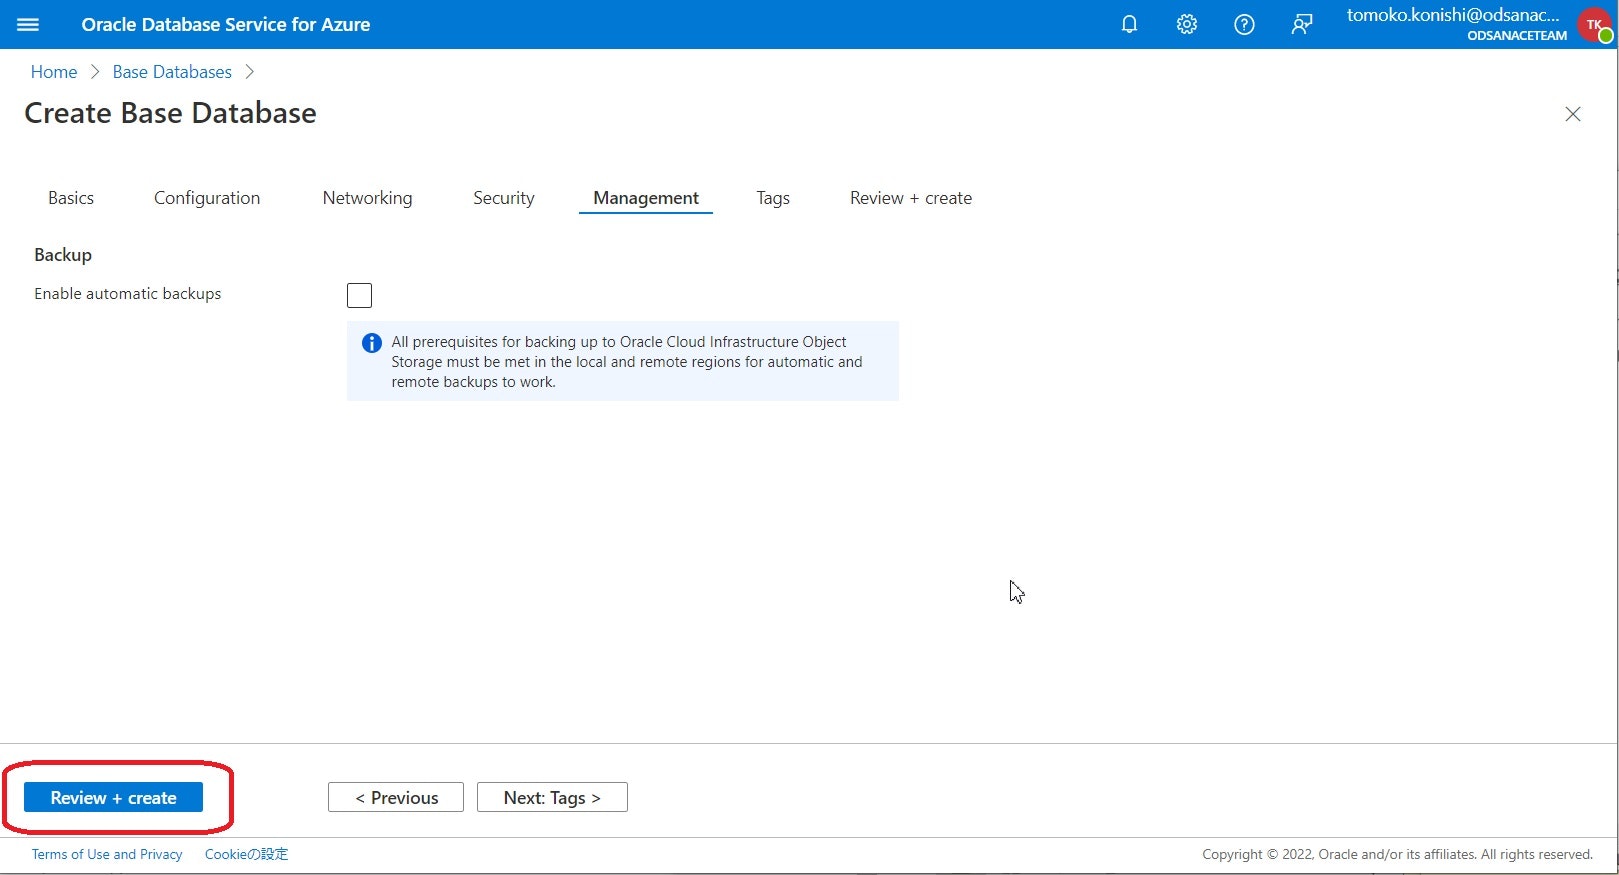Image resolution: width=1619 pixels, height=875 pixels.
Task: Open Base Databases breadcrumb link
Action: [172, 72]
